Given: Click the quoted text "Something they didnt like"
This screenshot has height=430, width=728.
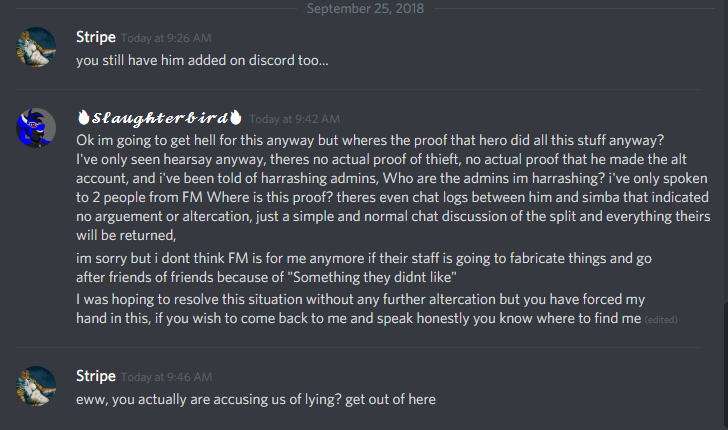Looking at the screenshot, I should click(x=372, y=277).
